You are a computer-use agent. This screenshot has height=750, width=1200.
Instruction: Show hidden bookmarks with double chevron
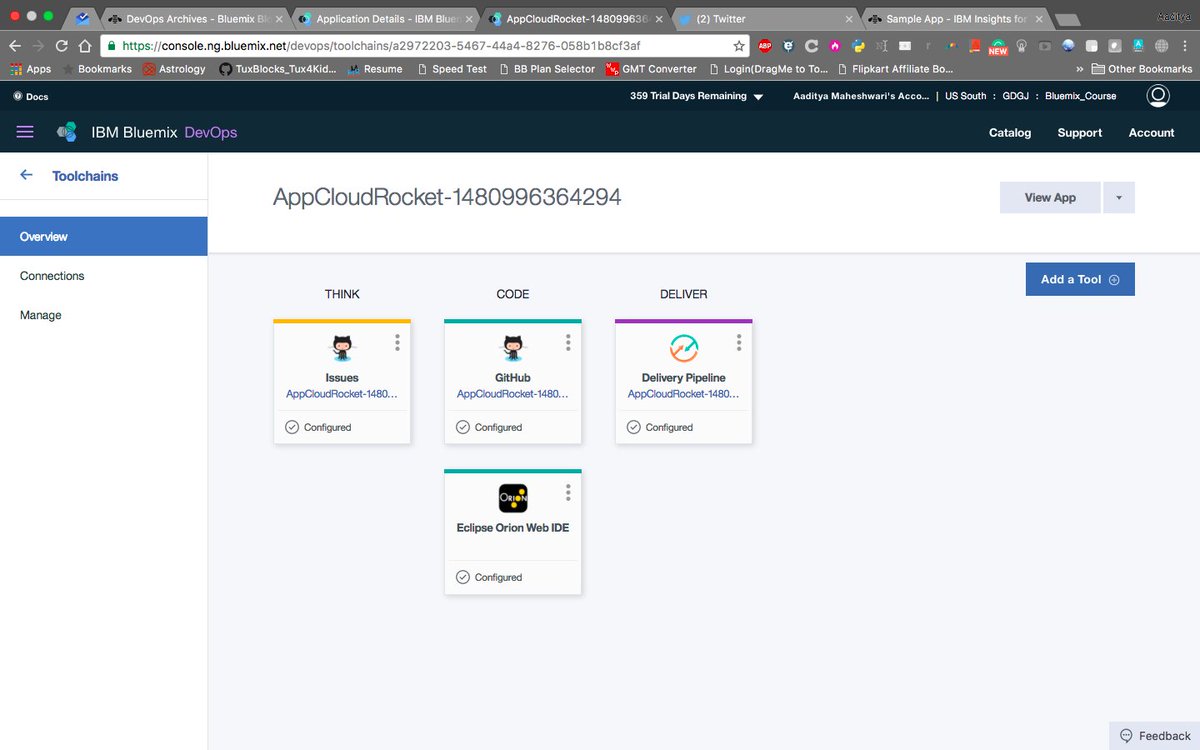coord(1079,69)
